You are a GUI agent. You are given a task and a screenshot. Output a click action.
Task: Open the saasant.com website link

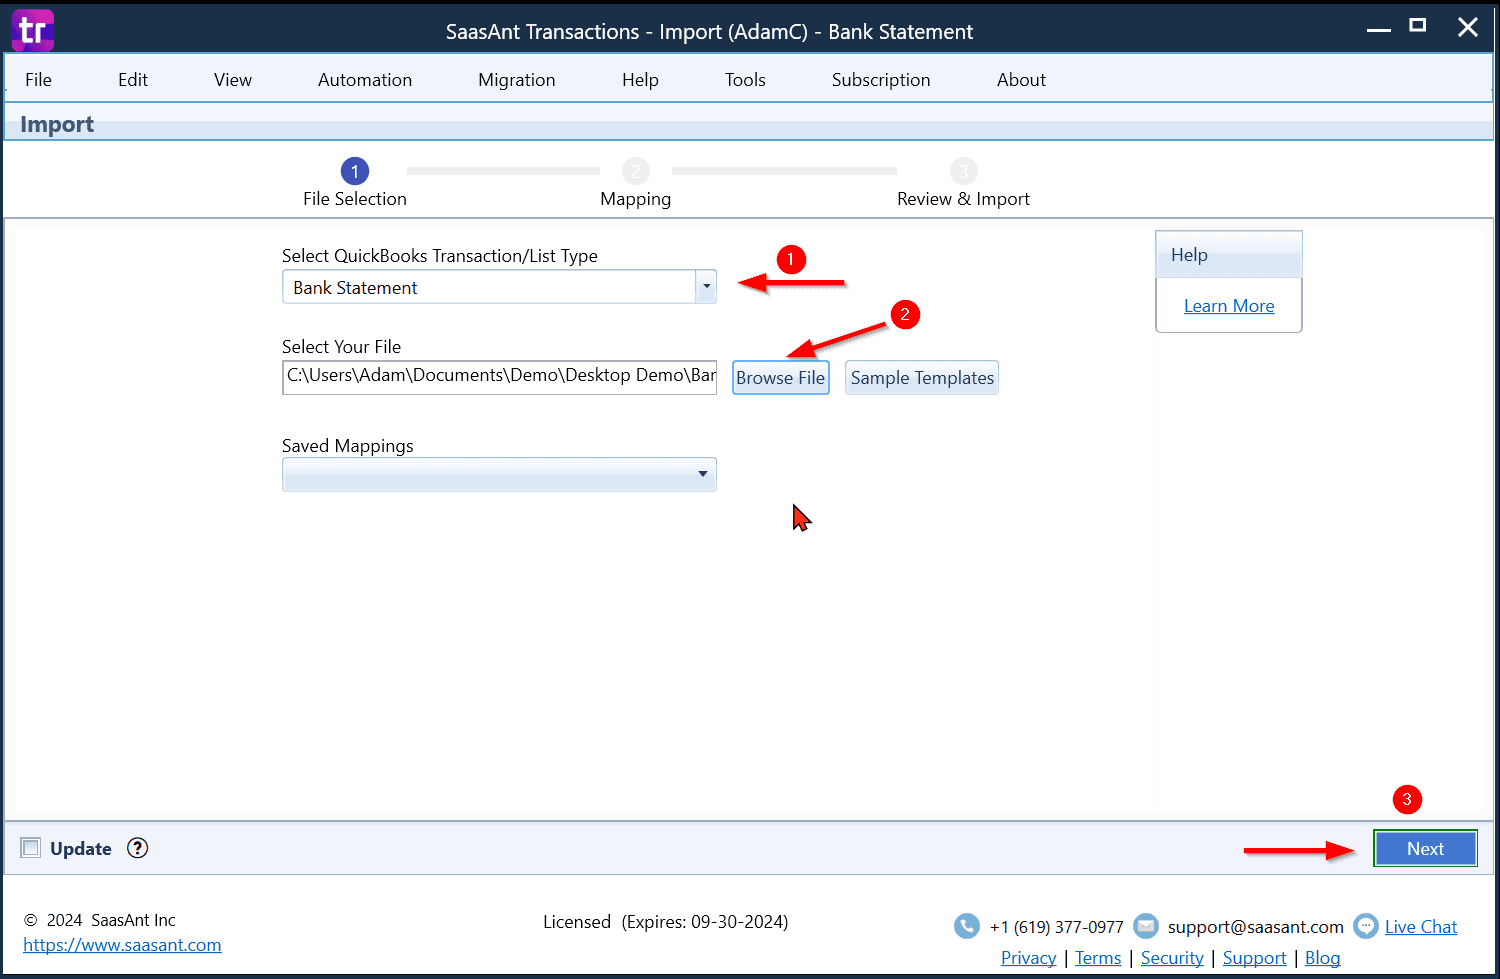(122, 945)
